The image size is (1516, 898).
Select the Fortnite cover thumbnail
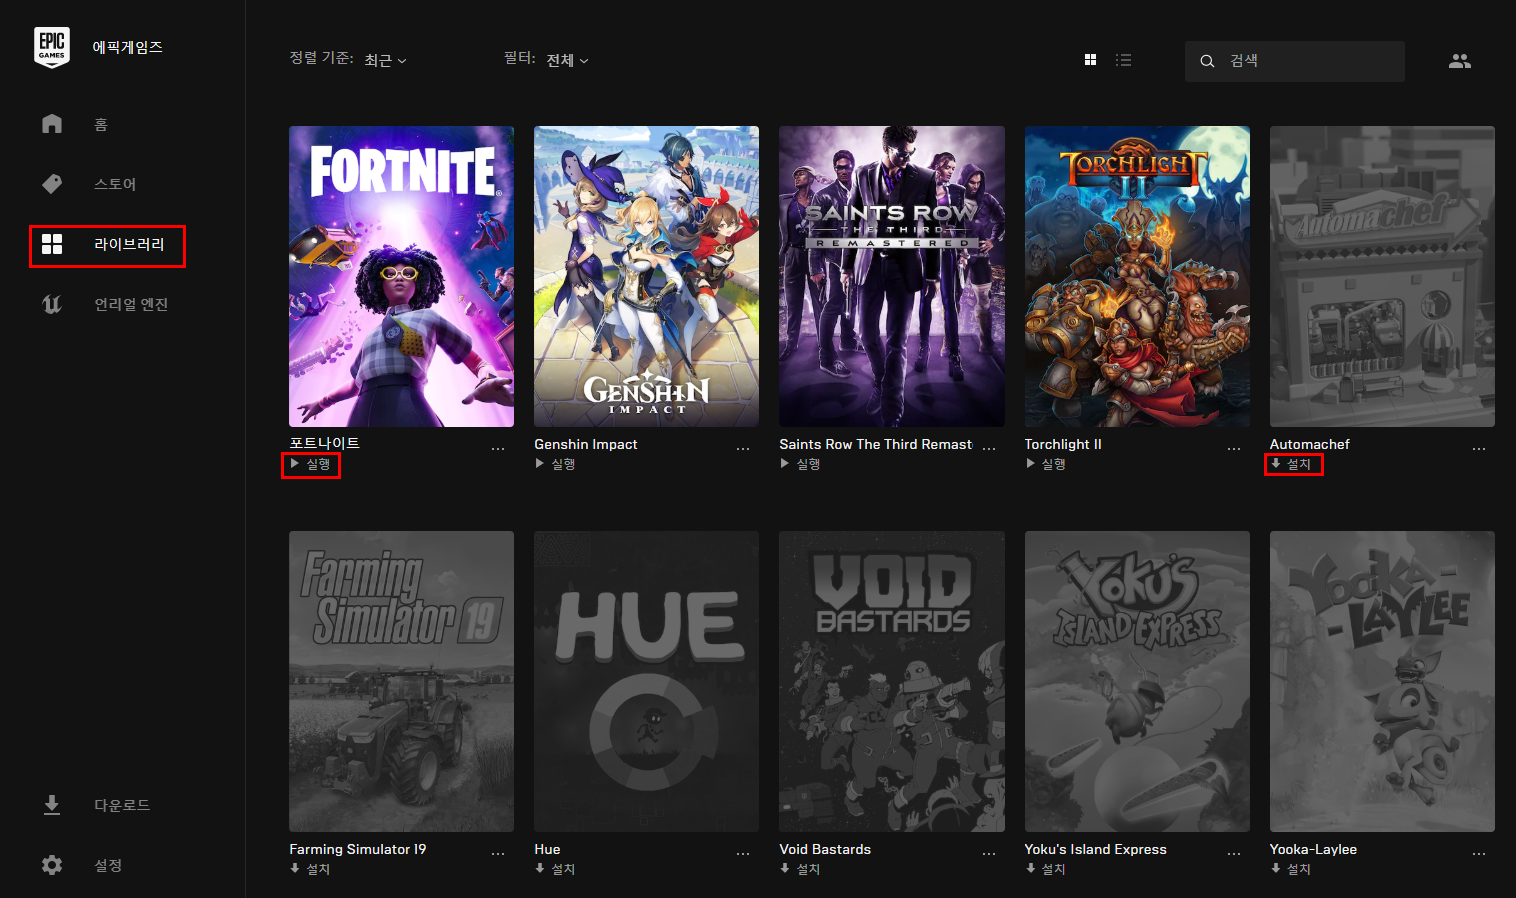coord(401,276)
